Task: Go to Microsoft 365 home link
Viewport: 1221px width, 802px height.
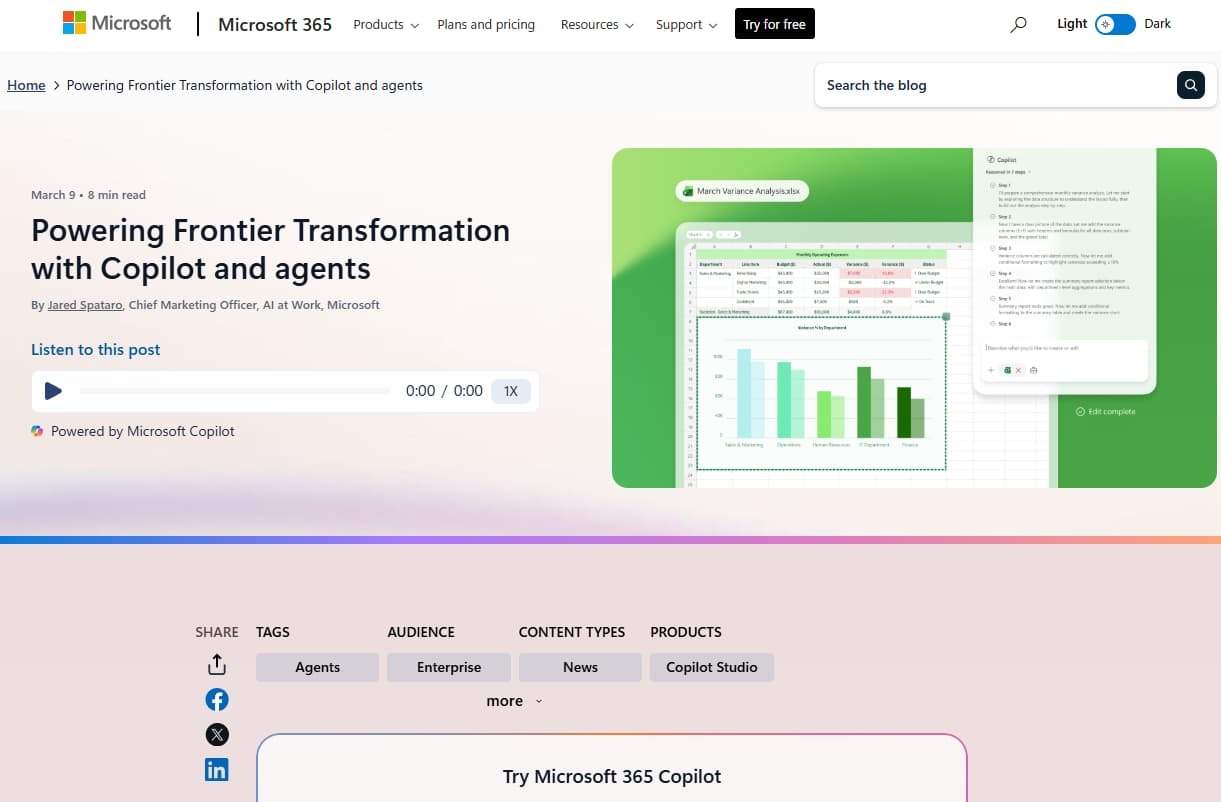Action: [275, 25]
